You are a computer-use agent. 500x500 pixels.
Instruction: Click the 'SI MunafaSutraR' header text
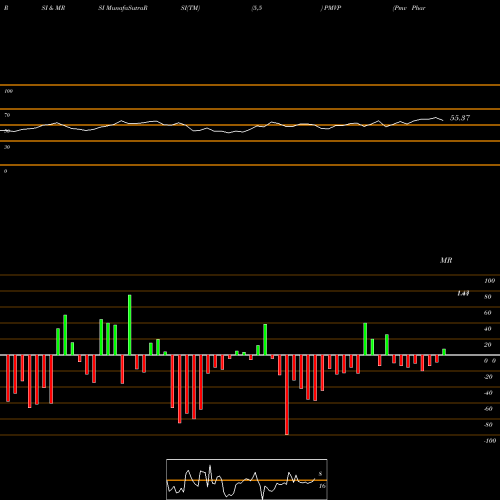point(123,8)
